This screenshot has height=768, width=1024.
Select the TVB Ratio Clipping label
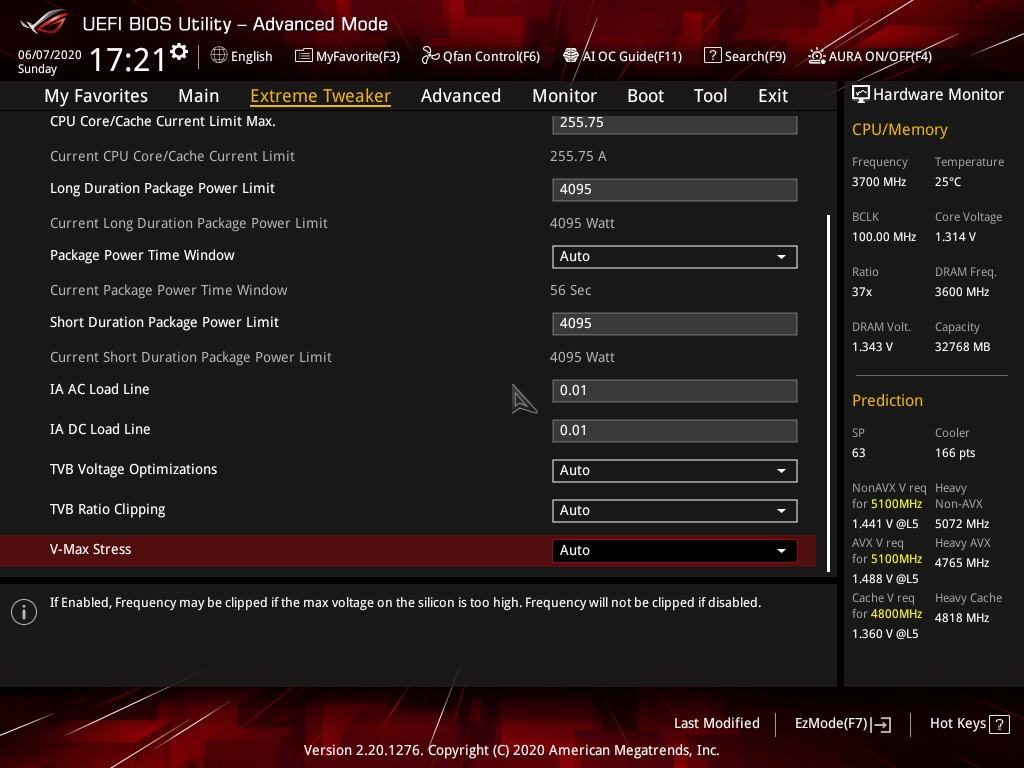tap(108, 509)
